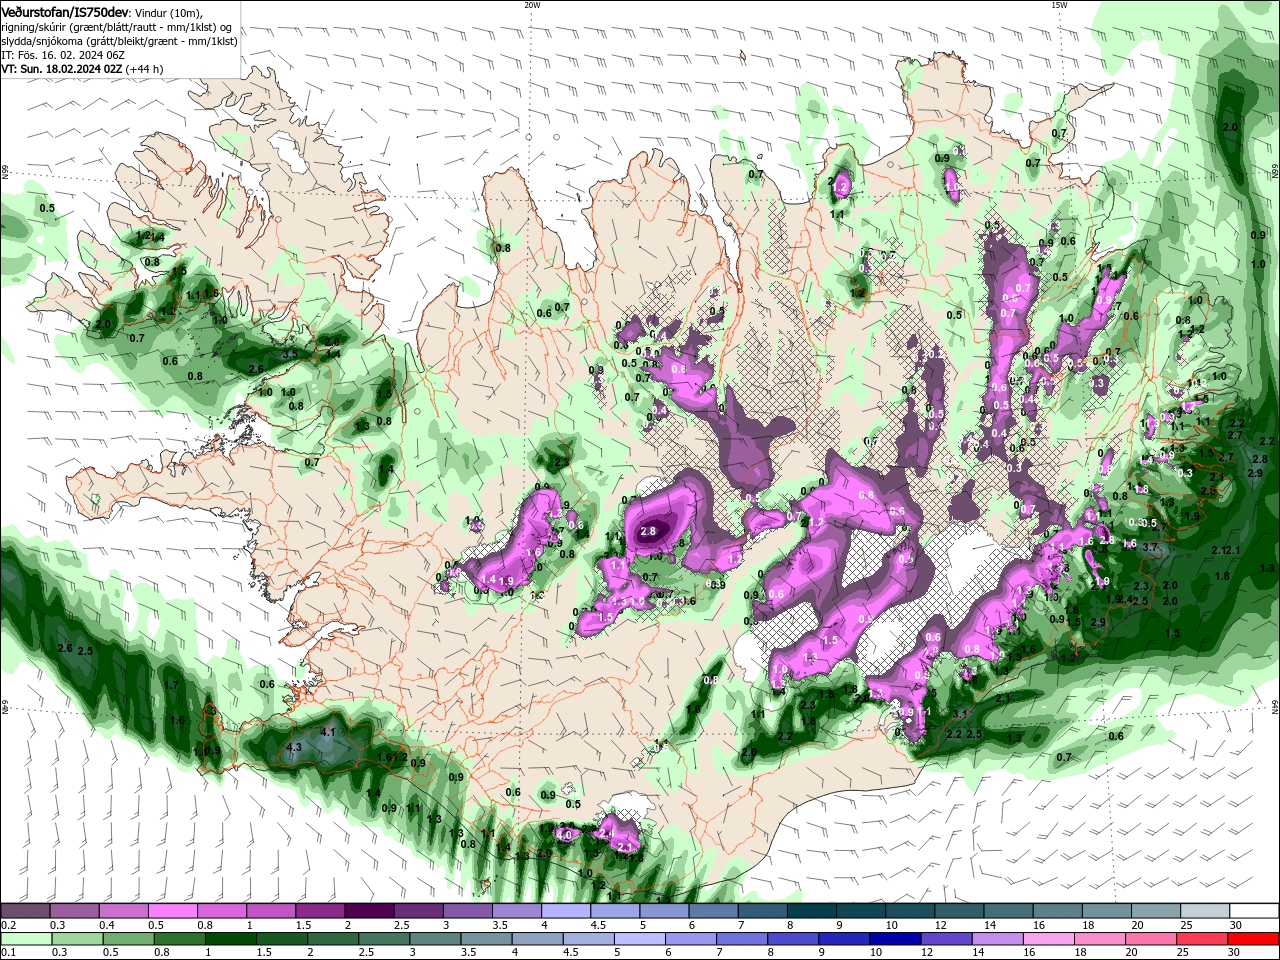
Task: Select the upper legend swatch from 4 to 4.5
Action: click(565, 912)
